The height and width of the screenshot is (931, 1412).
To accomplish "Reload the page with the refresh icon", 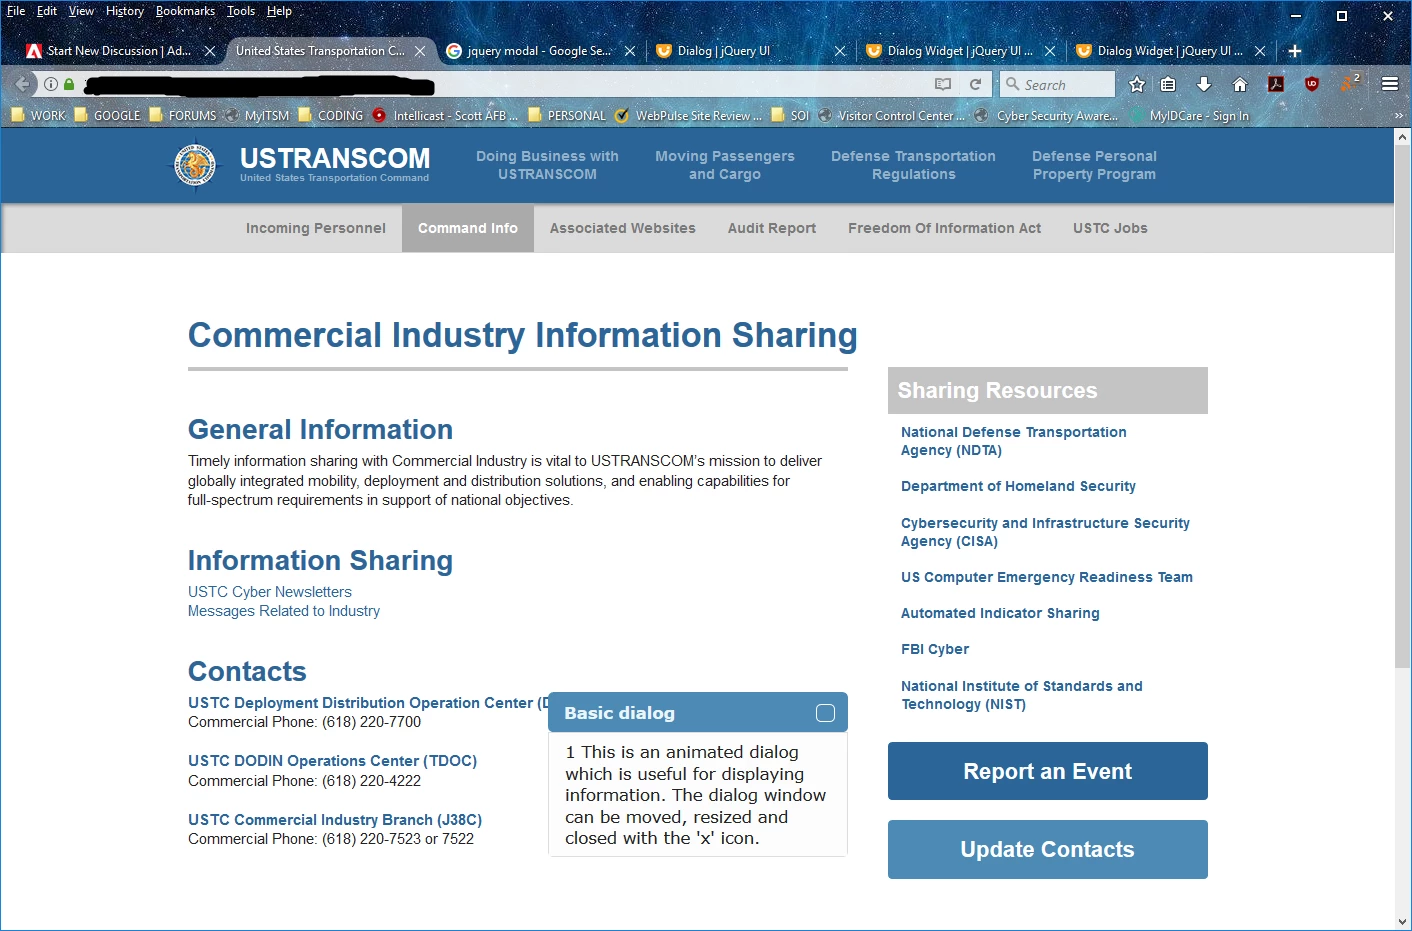I will tap(975, 84).
